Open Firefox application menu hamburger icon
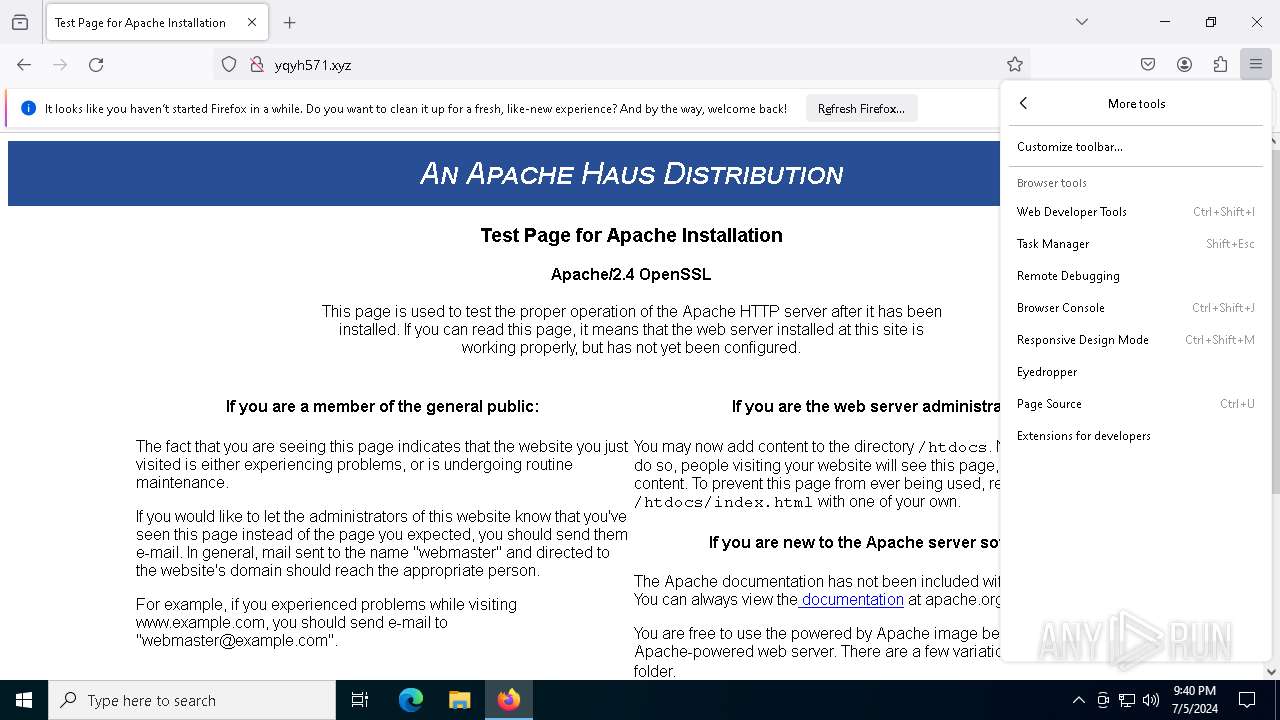 pyautogui.click(x=1256, y=64)
